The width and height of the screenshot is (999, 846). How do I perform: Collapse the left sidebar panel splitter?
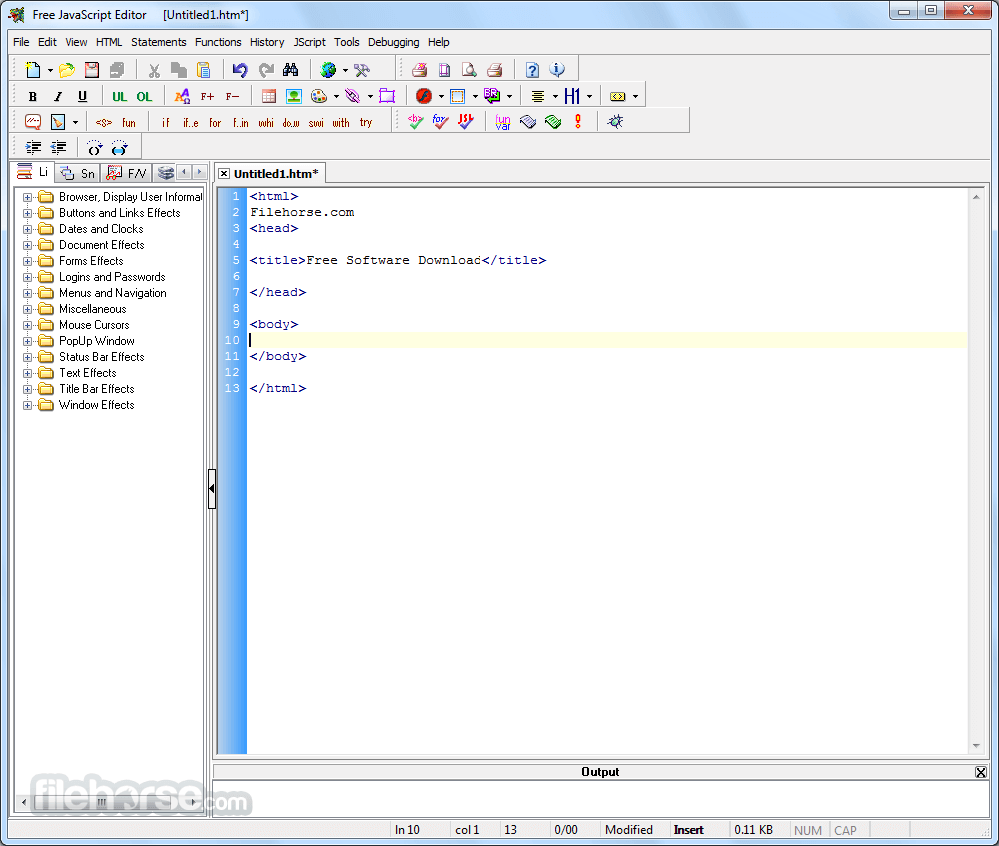click(x=212, y=489)
